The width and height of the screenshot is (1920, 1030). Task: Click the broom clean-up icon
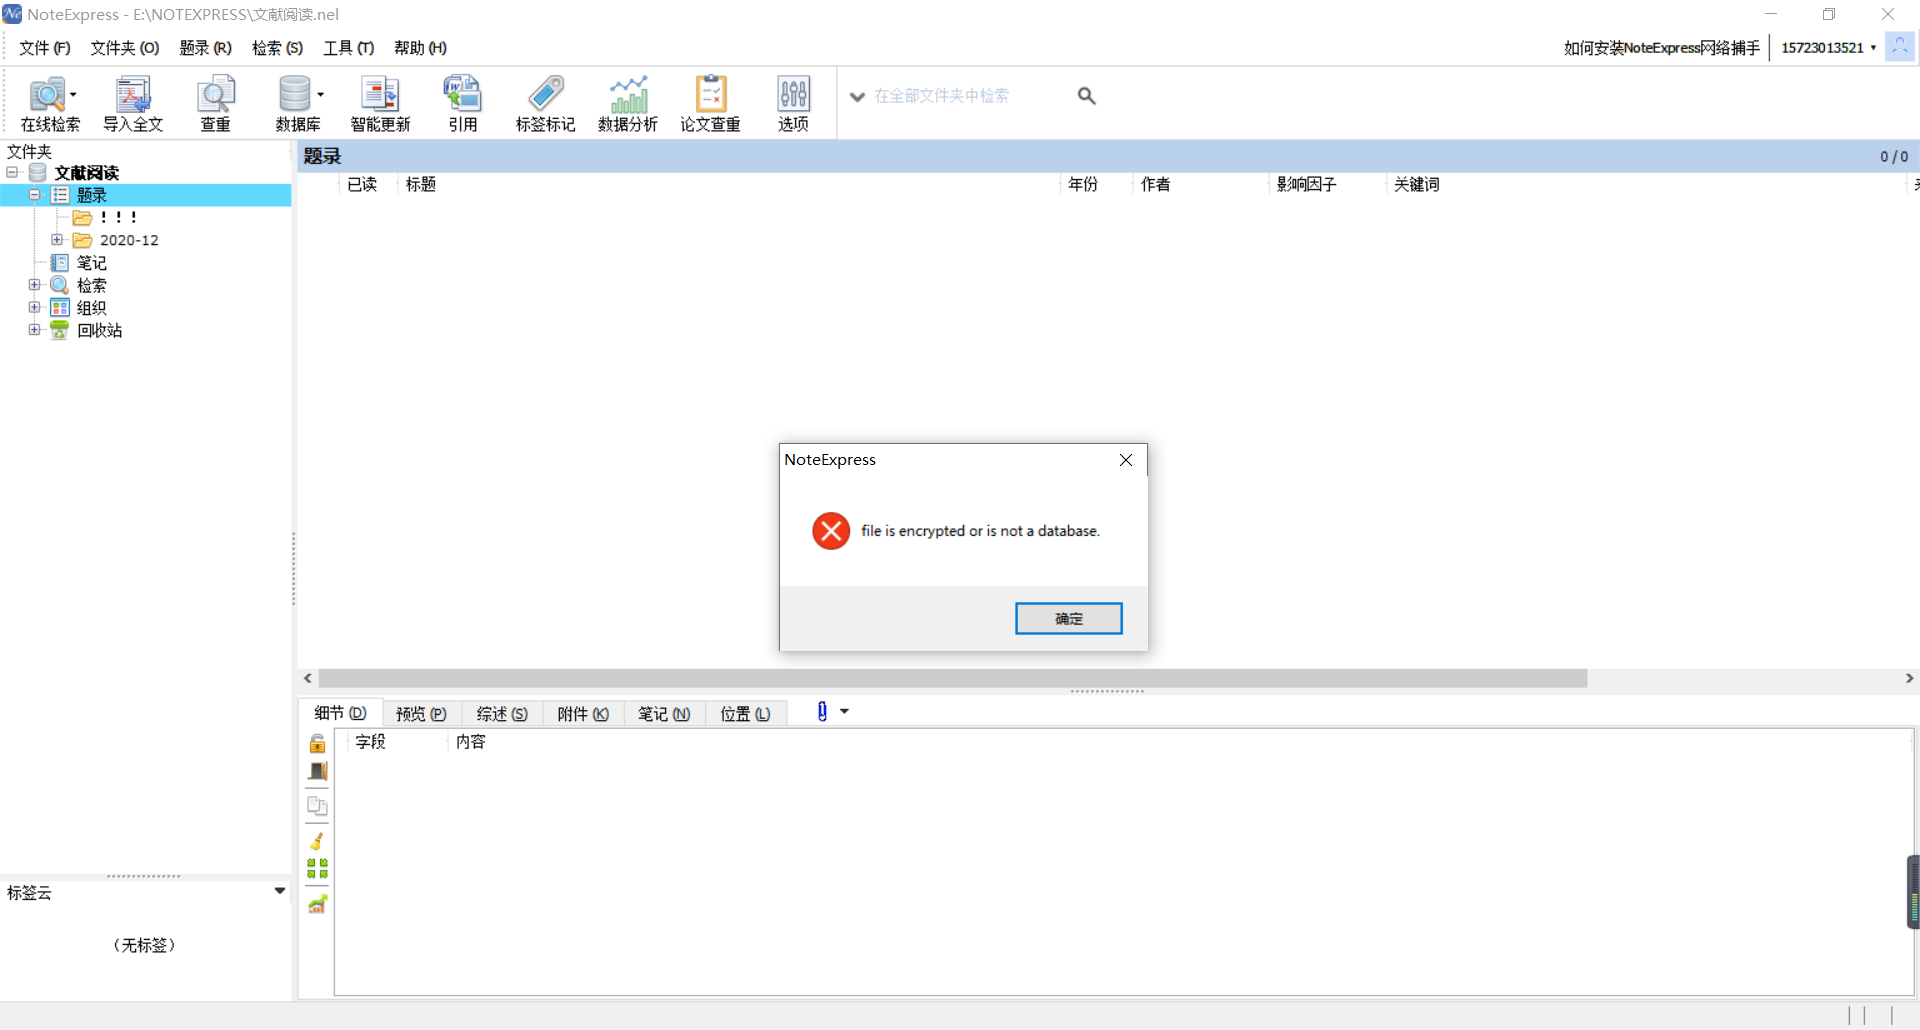point(317,841)
